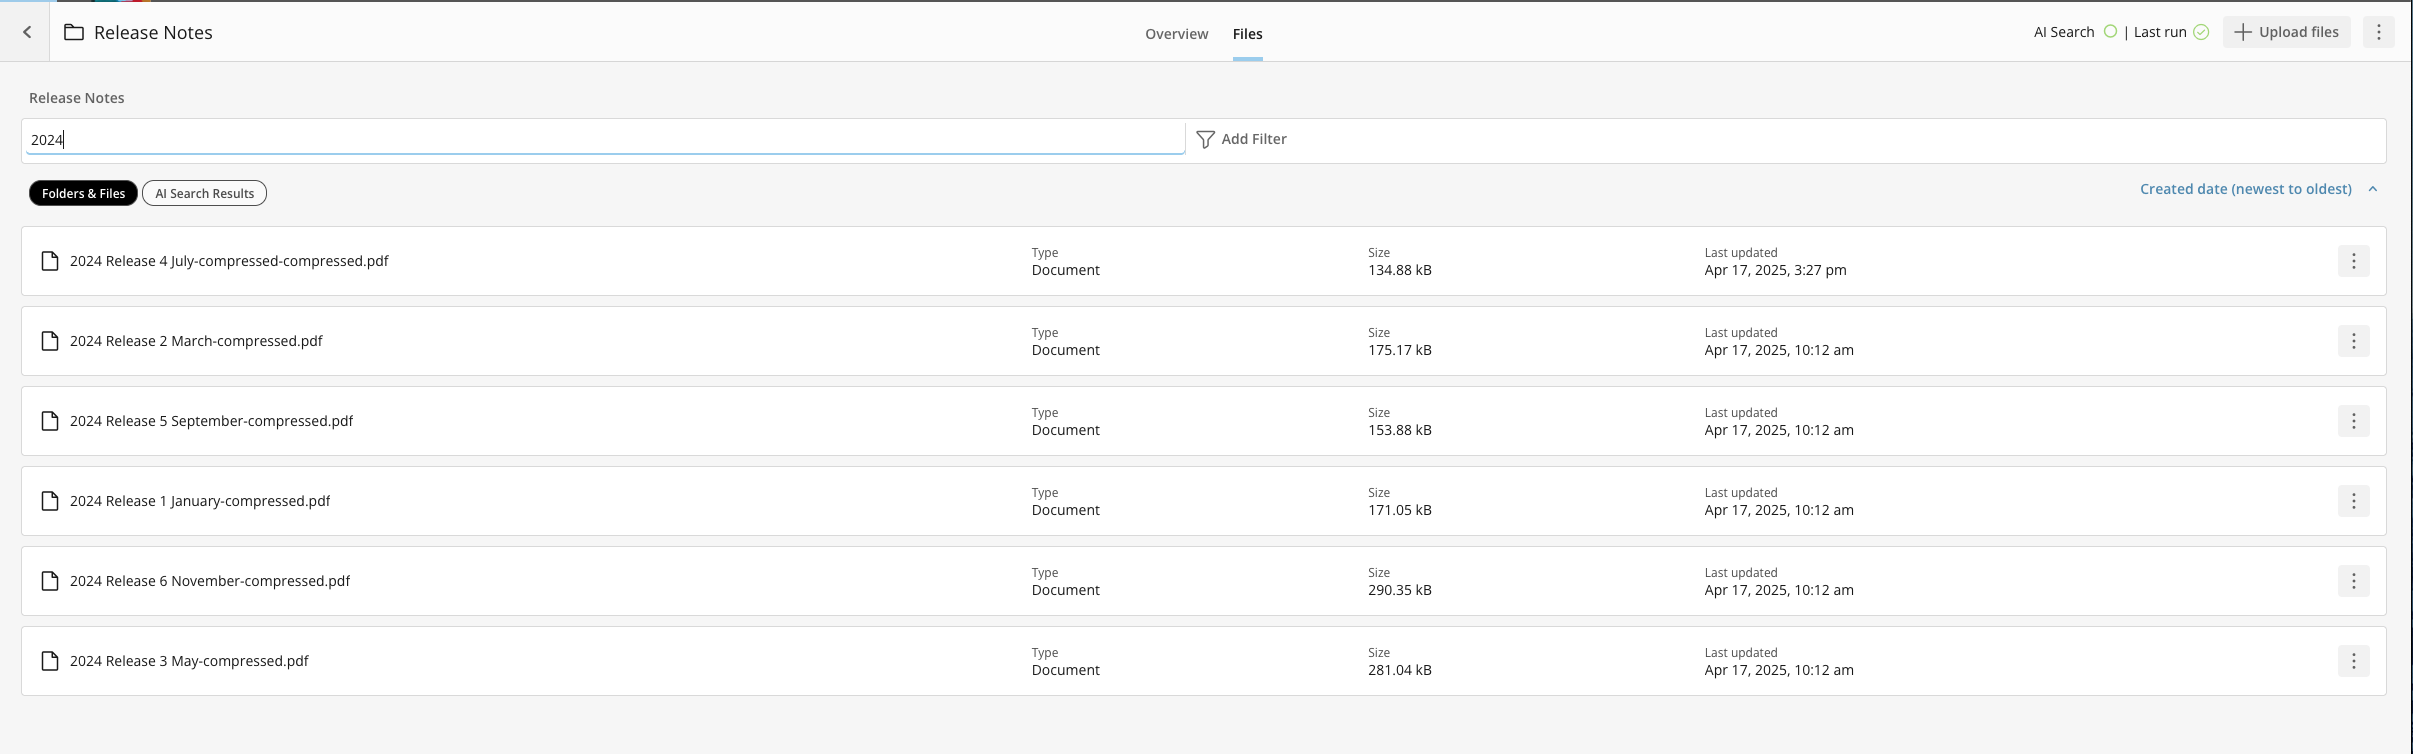Open 2024 Release 6 November-compressed.pdf
The height and width of the screenshot is (754, 2413).
coord(210,581)
